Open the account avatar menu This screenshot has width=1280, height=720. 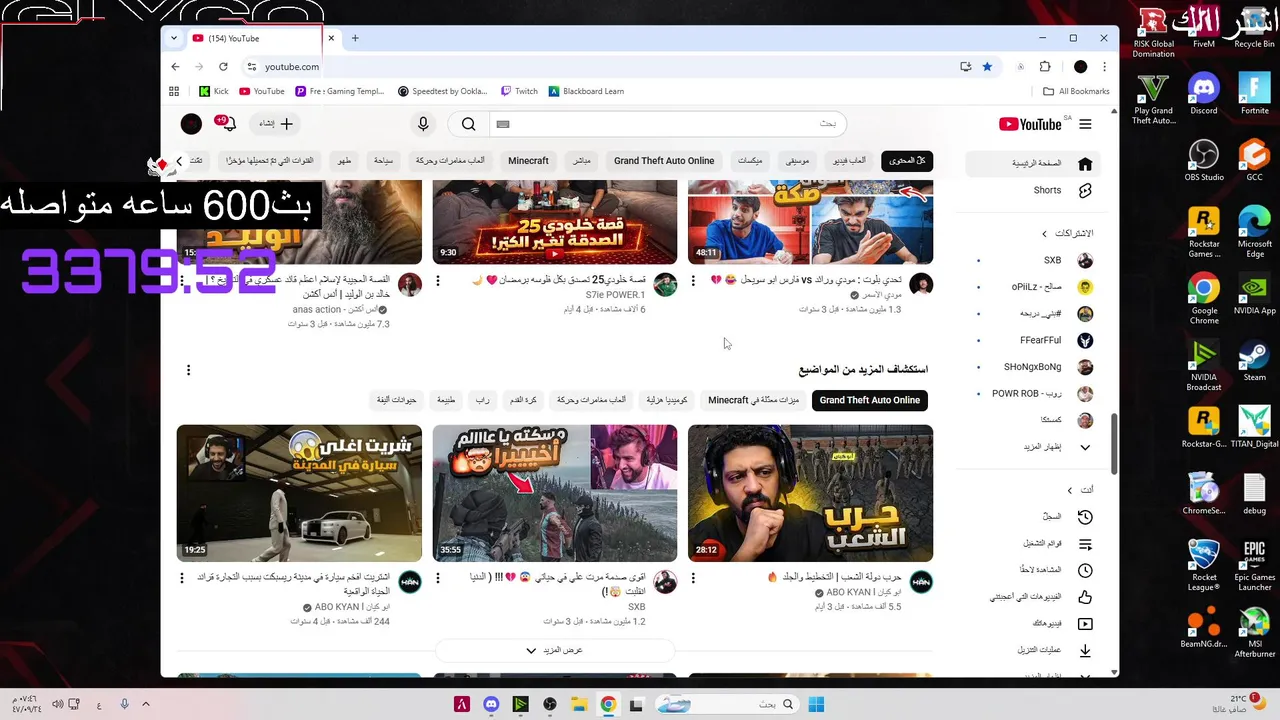coord(191,124)
